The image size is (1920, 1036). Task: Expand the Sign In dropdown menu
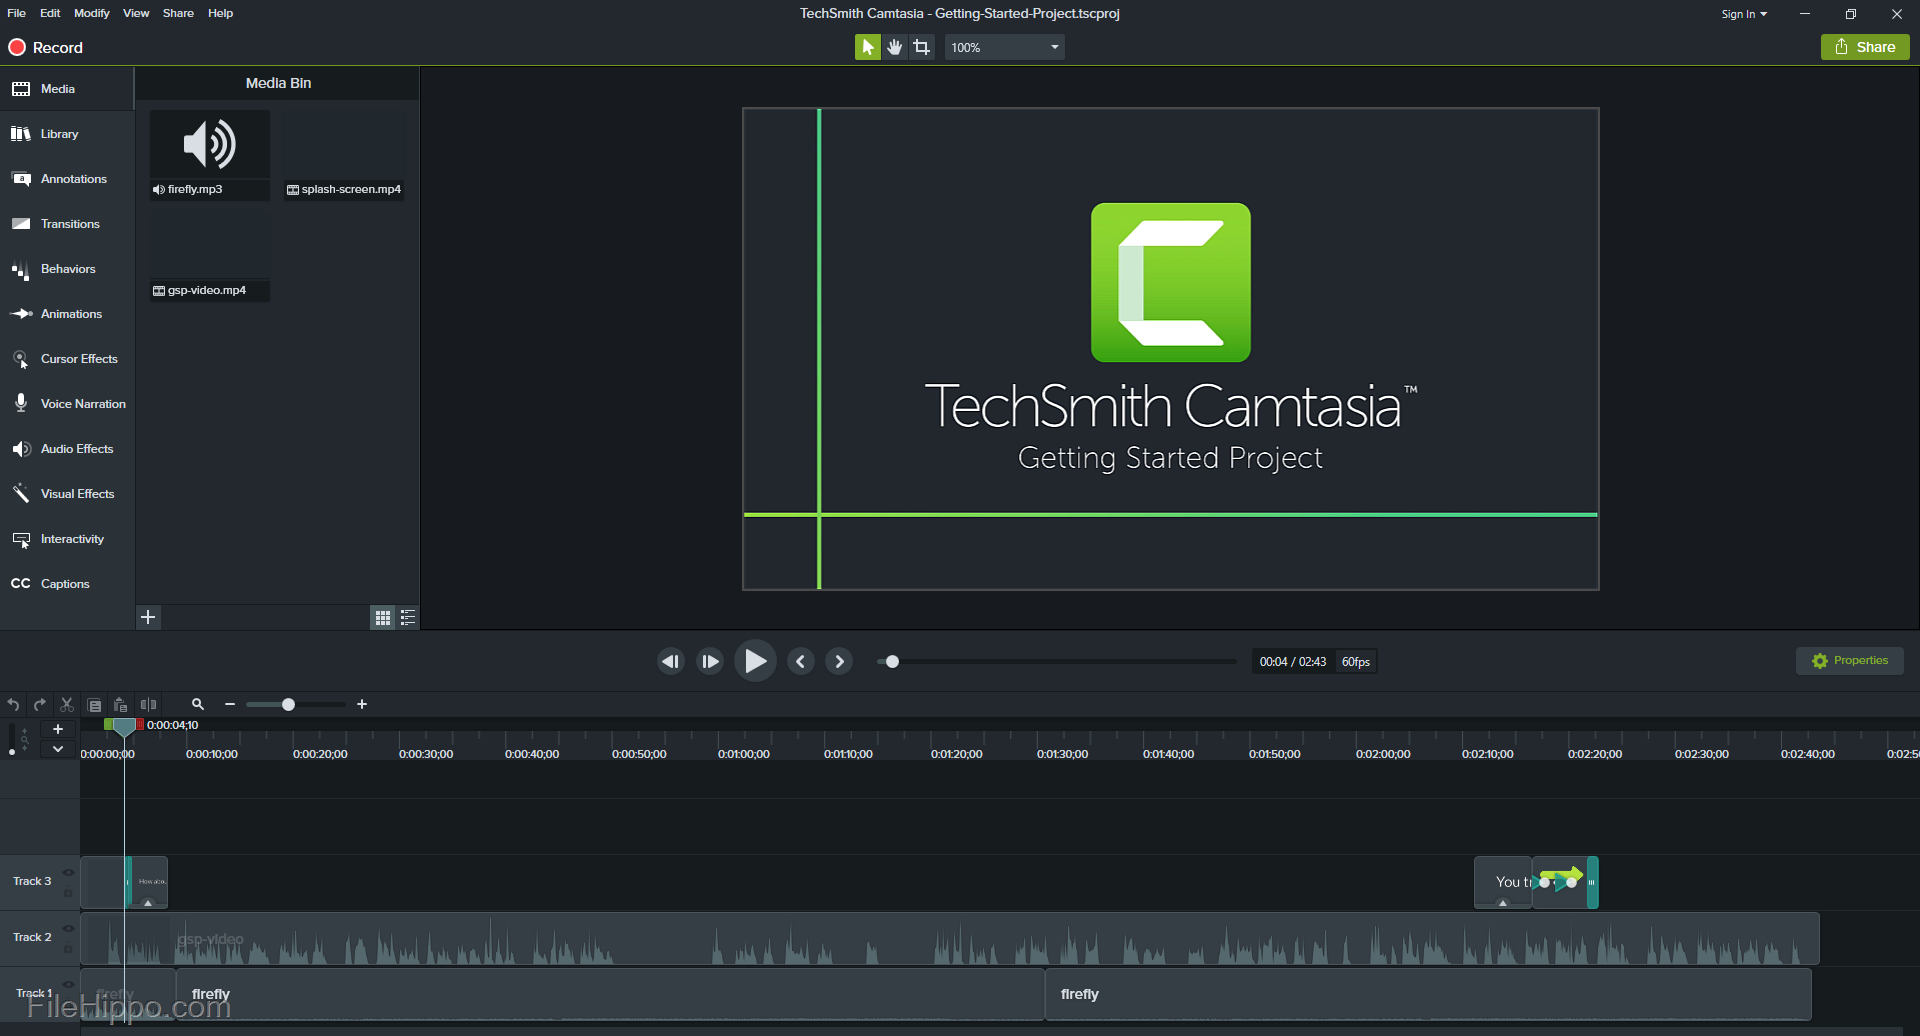tap(1744, 13)
